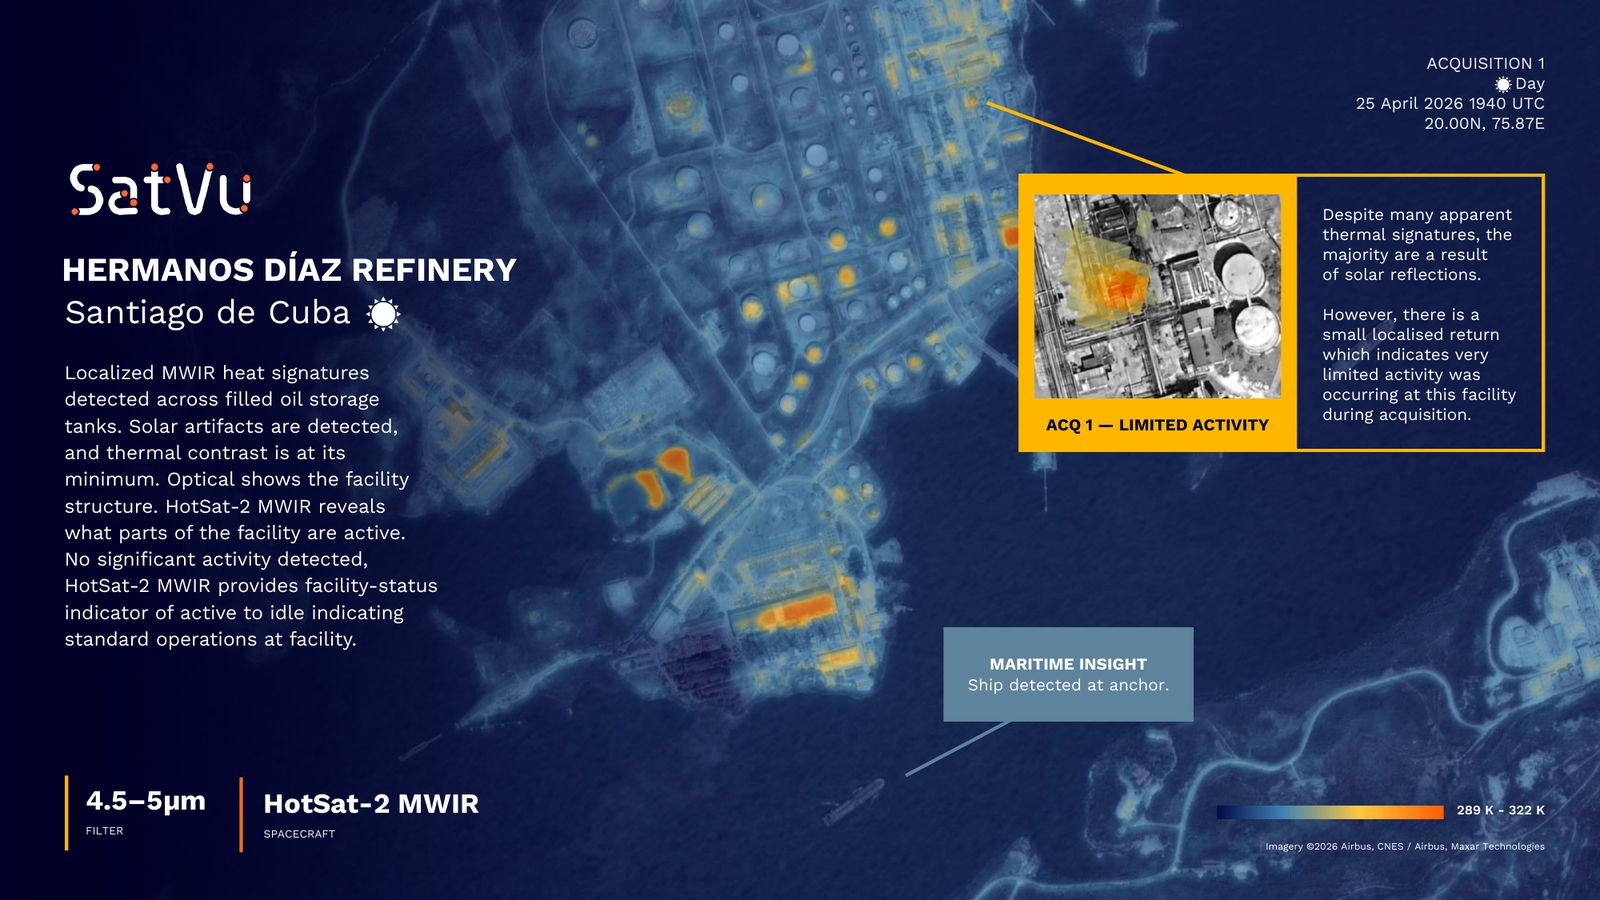This screenshot has height=900, width=1600.
Task: Open the ACQ 1 inset thermal thumbnail
Action: tap(1157, 296)
